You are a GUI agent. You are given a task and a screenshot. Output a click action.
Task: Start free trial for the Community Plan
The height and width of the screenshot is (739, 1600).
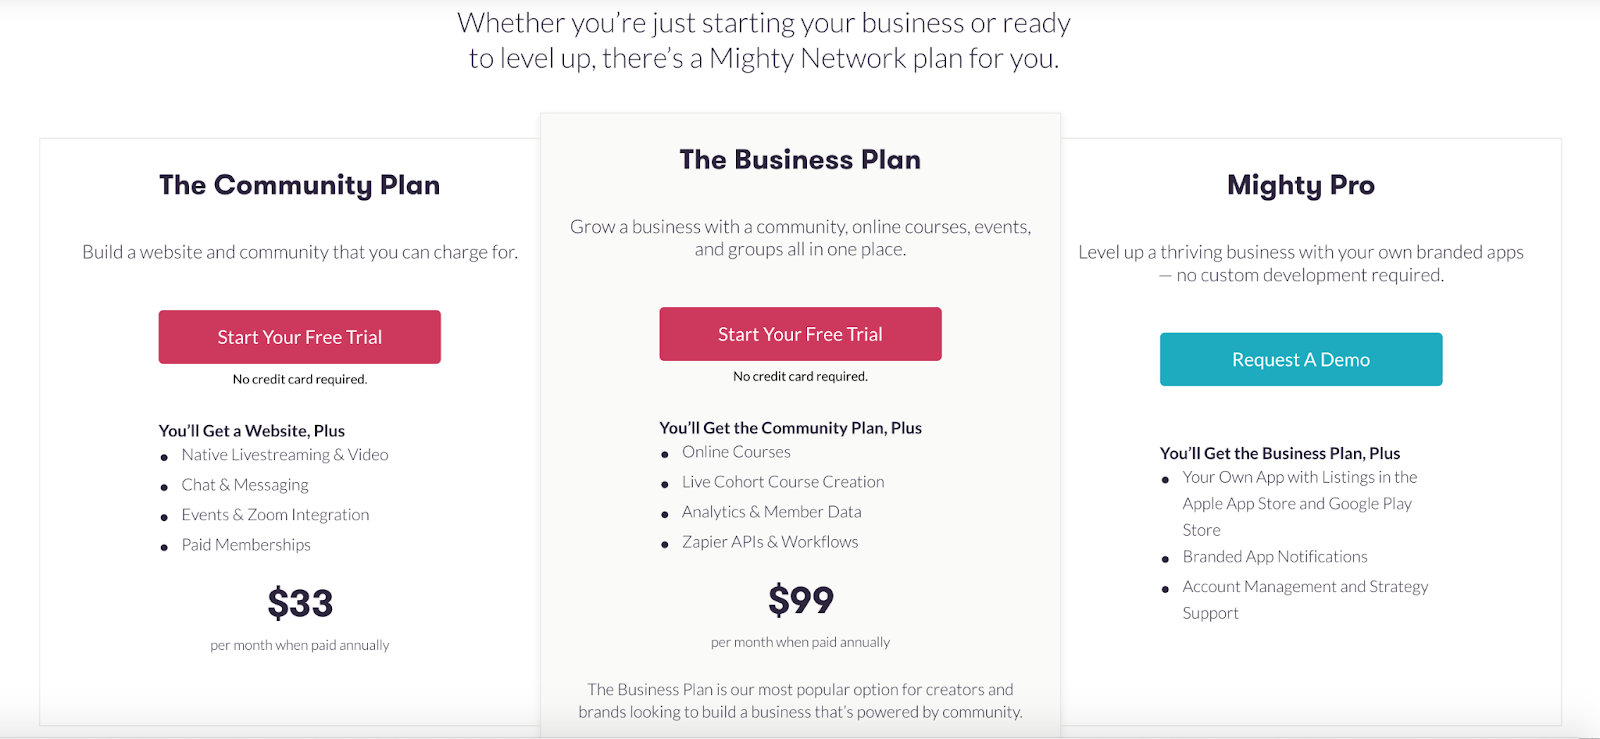tap(299, 337)
